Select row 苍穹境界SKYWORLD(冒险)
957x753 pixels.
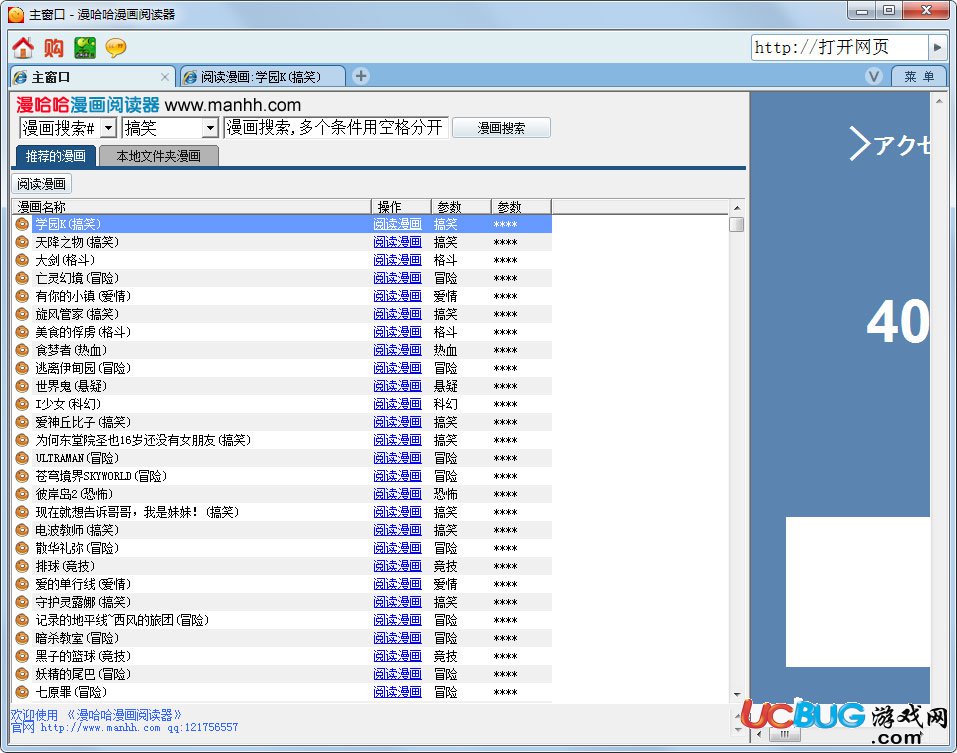click(282, 476)
